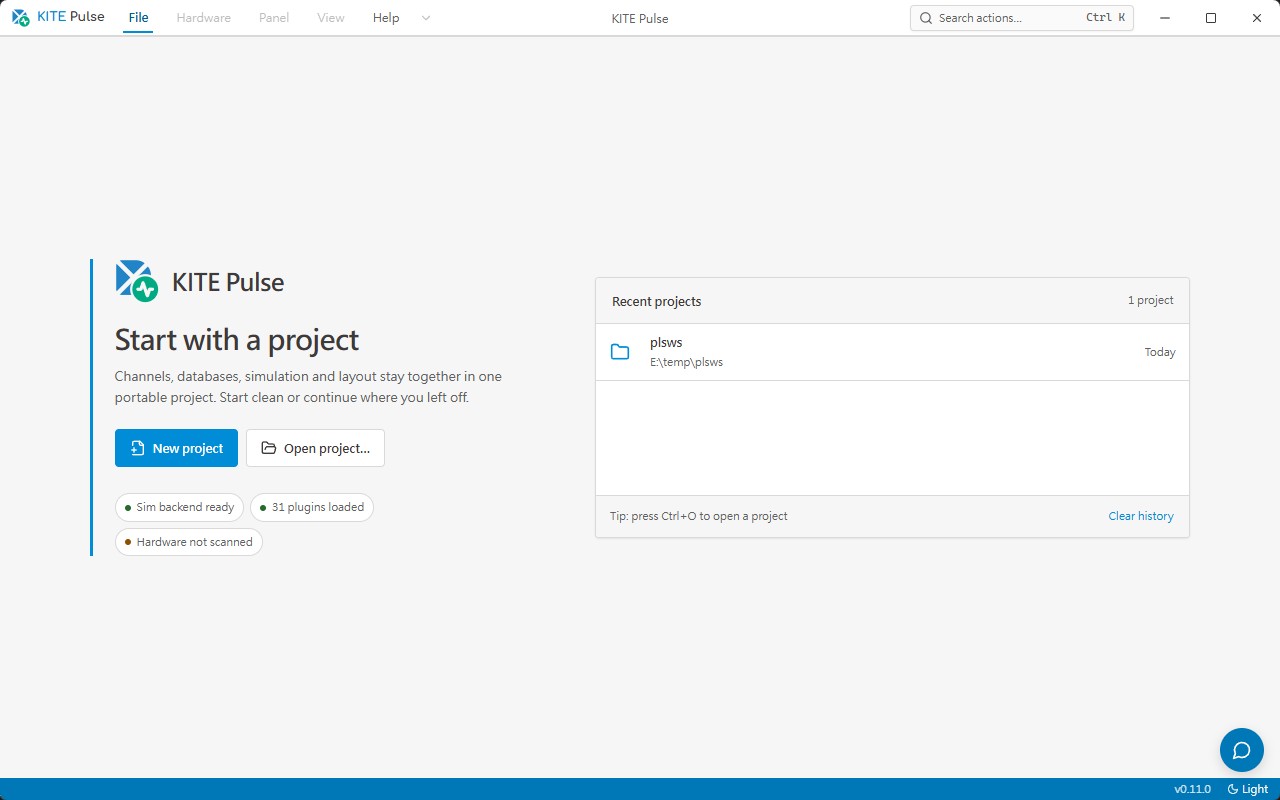Open the Panel menu
Image resolution: width=1280 pixels, height=800 pixels.
pos(273,18)
